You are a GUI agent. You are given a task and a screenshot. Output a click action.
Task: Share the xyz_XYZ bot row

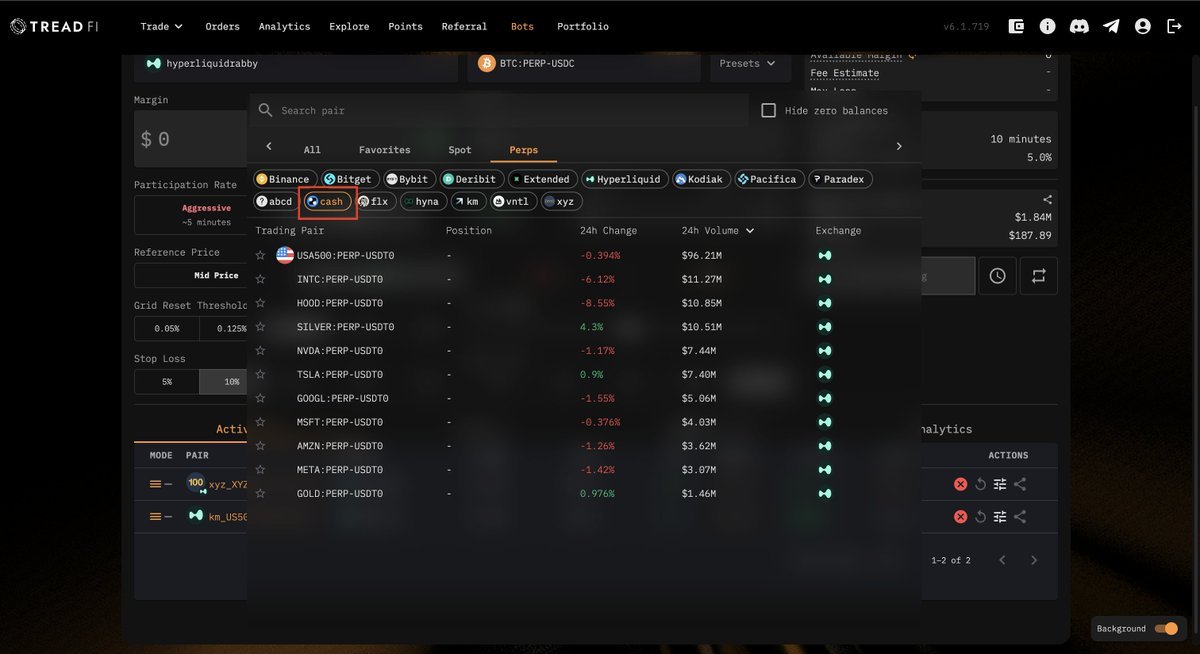1020,484
